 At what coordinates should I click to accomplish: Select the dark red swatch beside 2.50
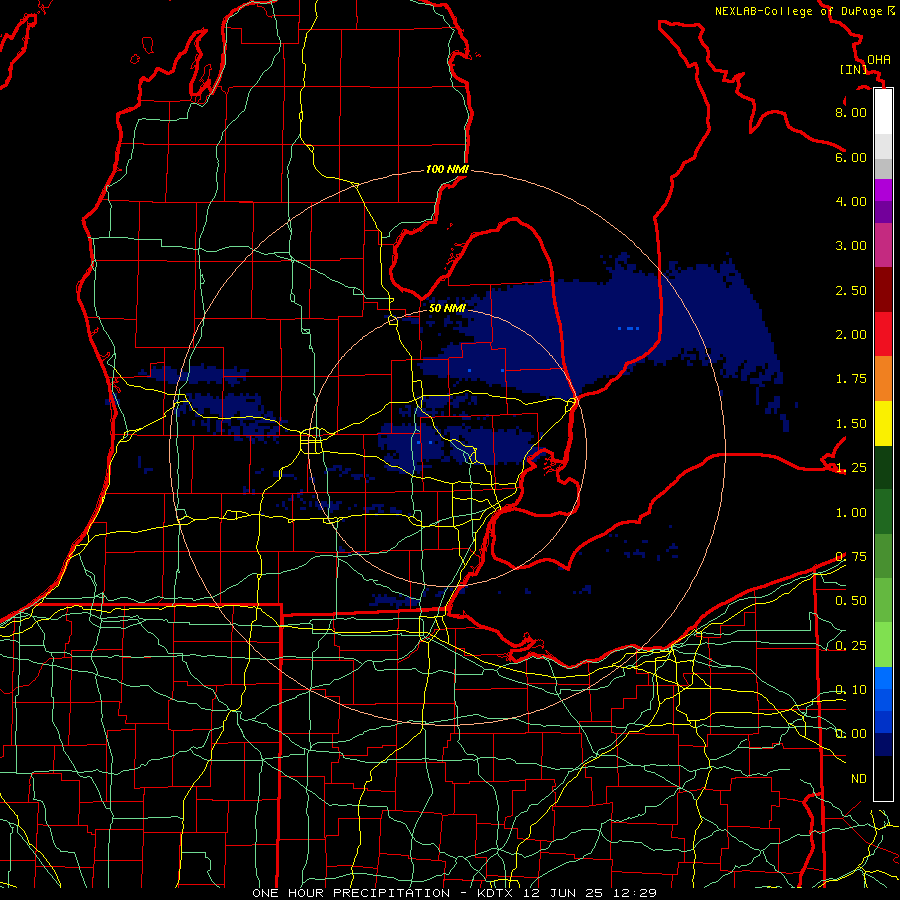coord(883,290)
